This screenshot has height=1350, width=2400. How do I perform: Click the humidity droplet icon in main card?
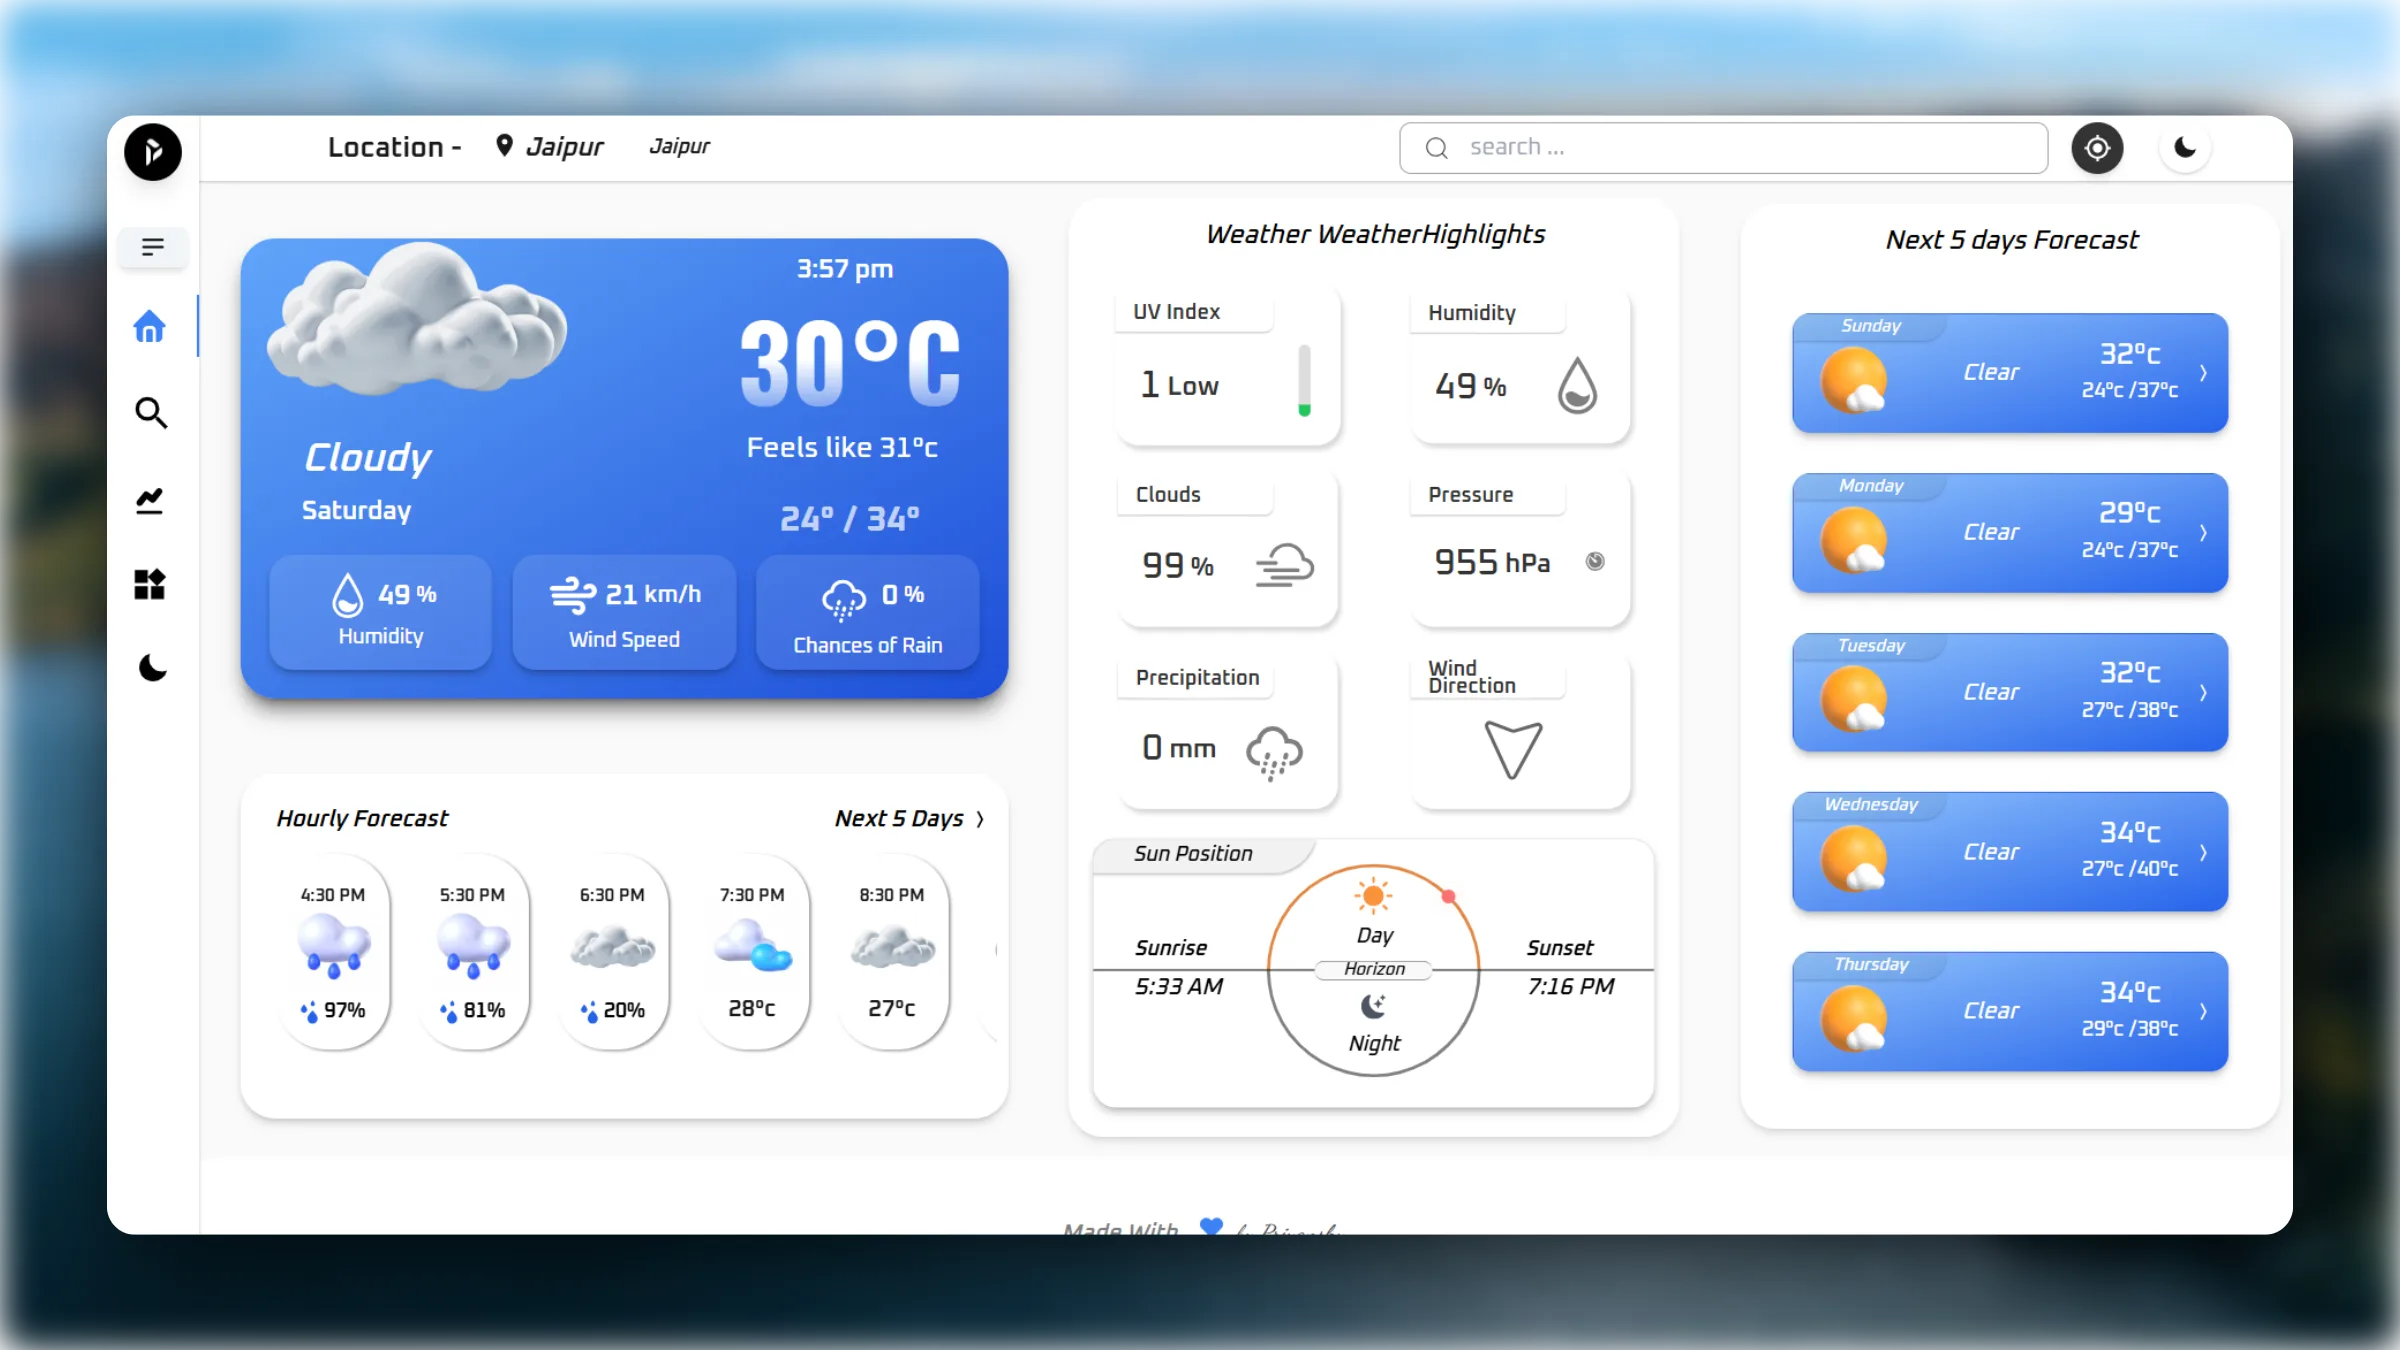pos(347,595)
